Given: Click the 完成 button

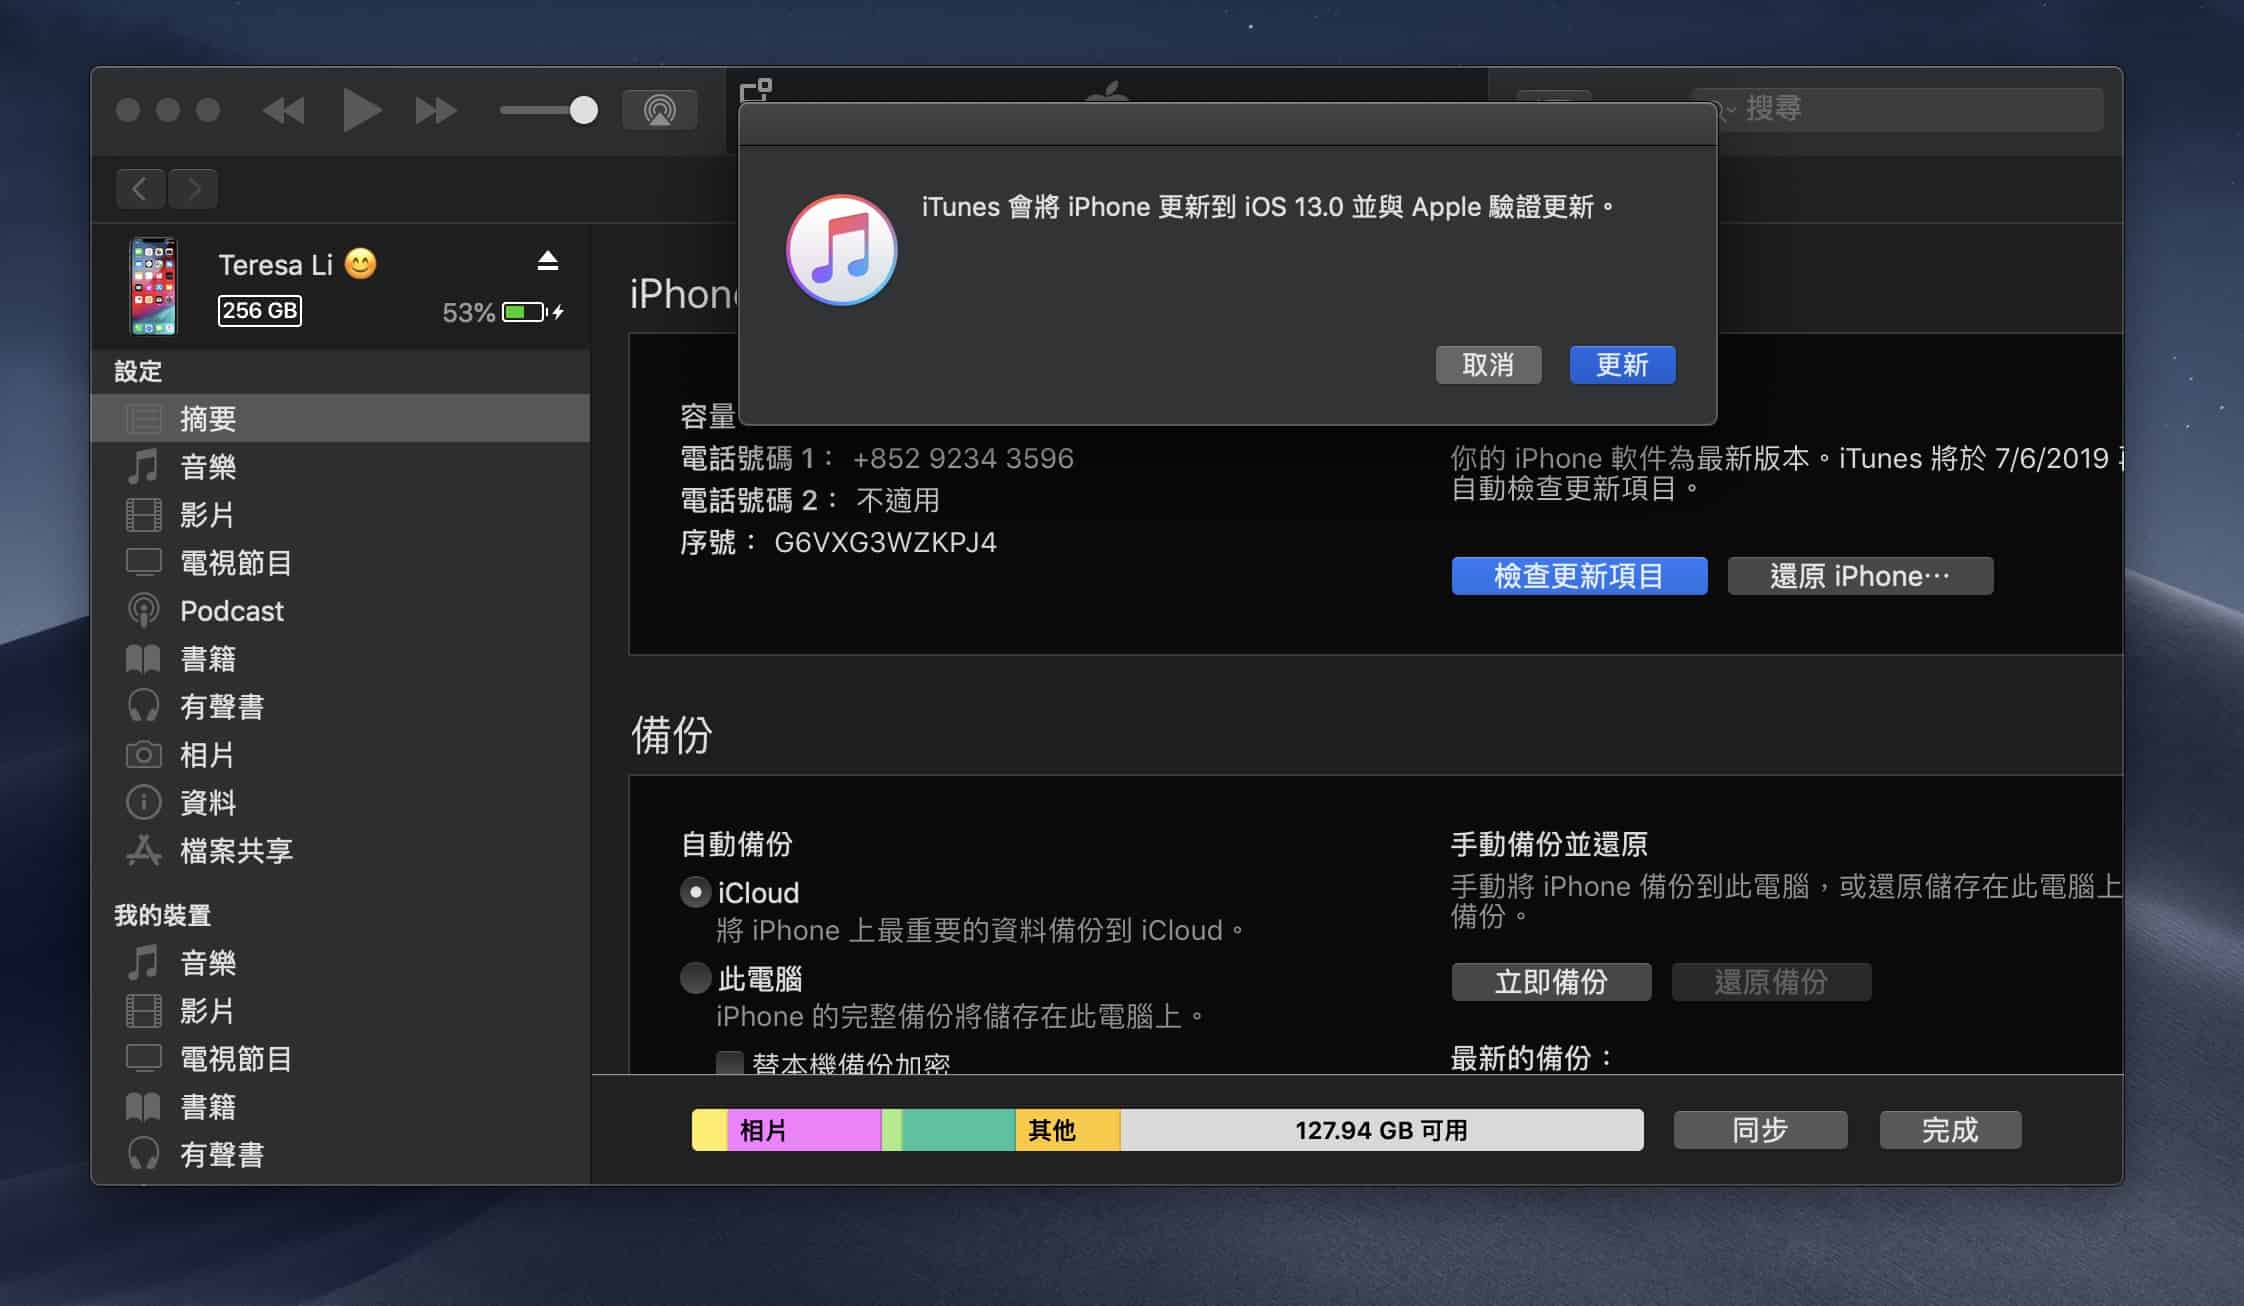Looking at the screenshot, I should click(x=1950, y=1130).
